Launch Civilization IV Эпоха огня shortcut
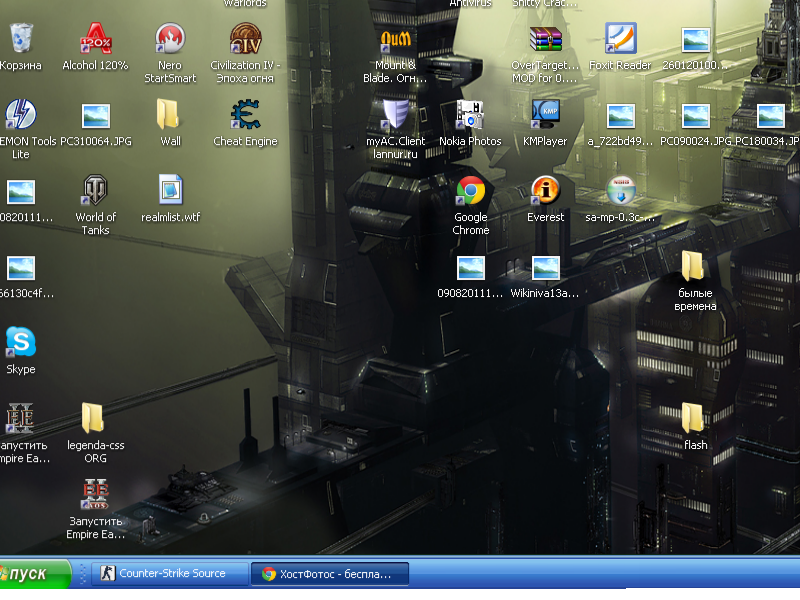This screenshot has height=600, width=800. coord(245,38)
